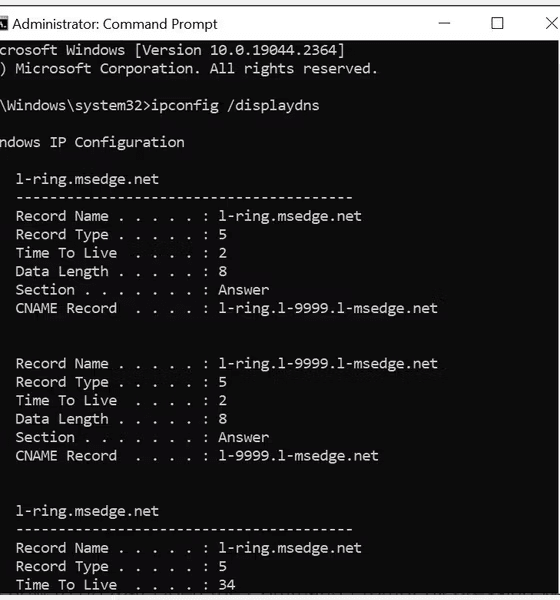Click Record Name l-ring.l-9999.l-msedge.net in second record
Viewport: 560px width, 600px height.
(x=328, y=364)
